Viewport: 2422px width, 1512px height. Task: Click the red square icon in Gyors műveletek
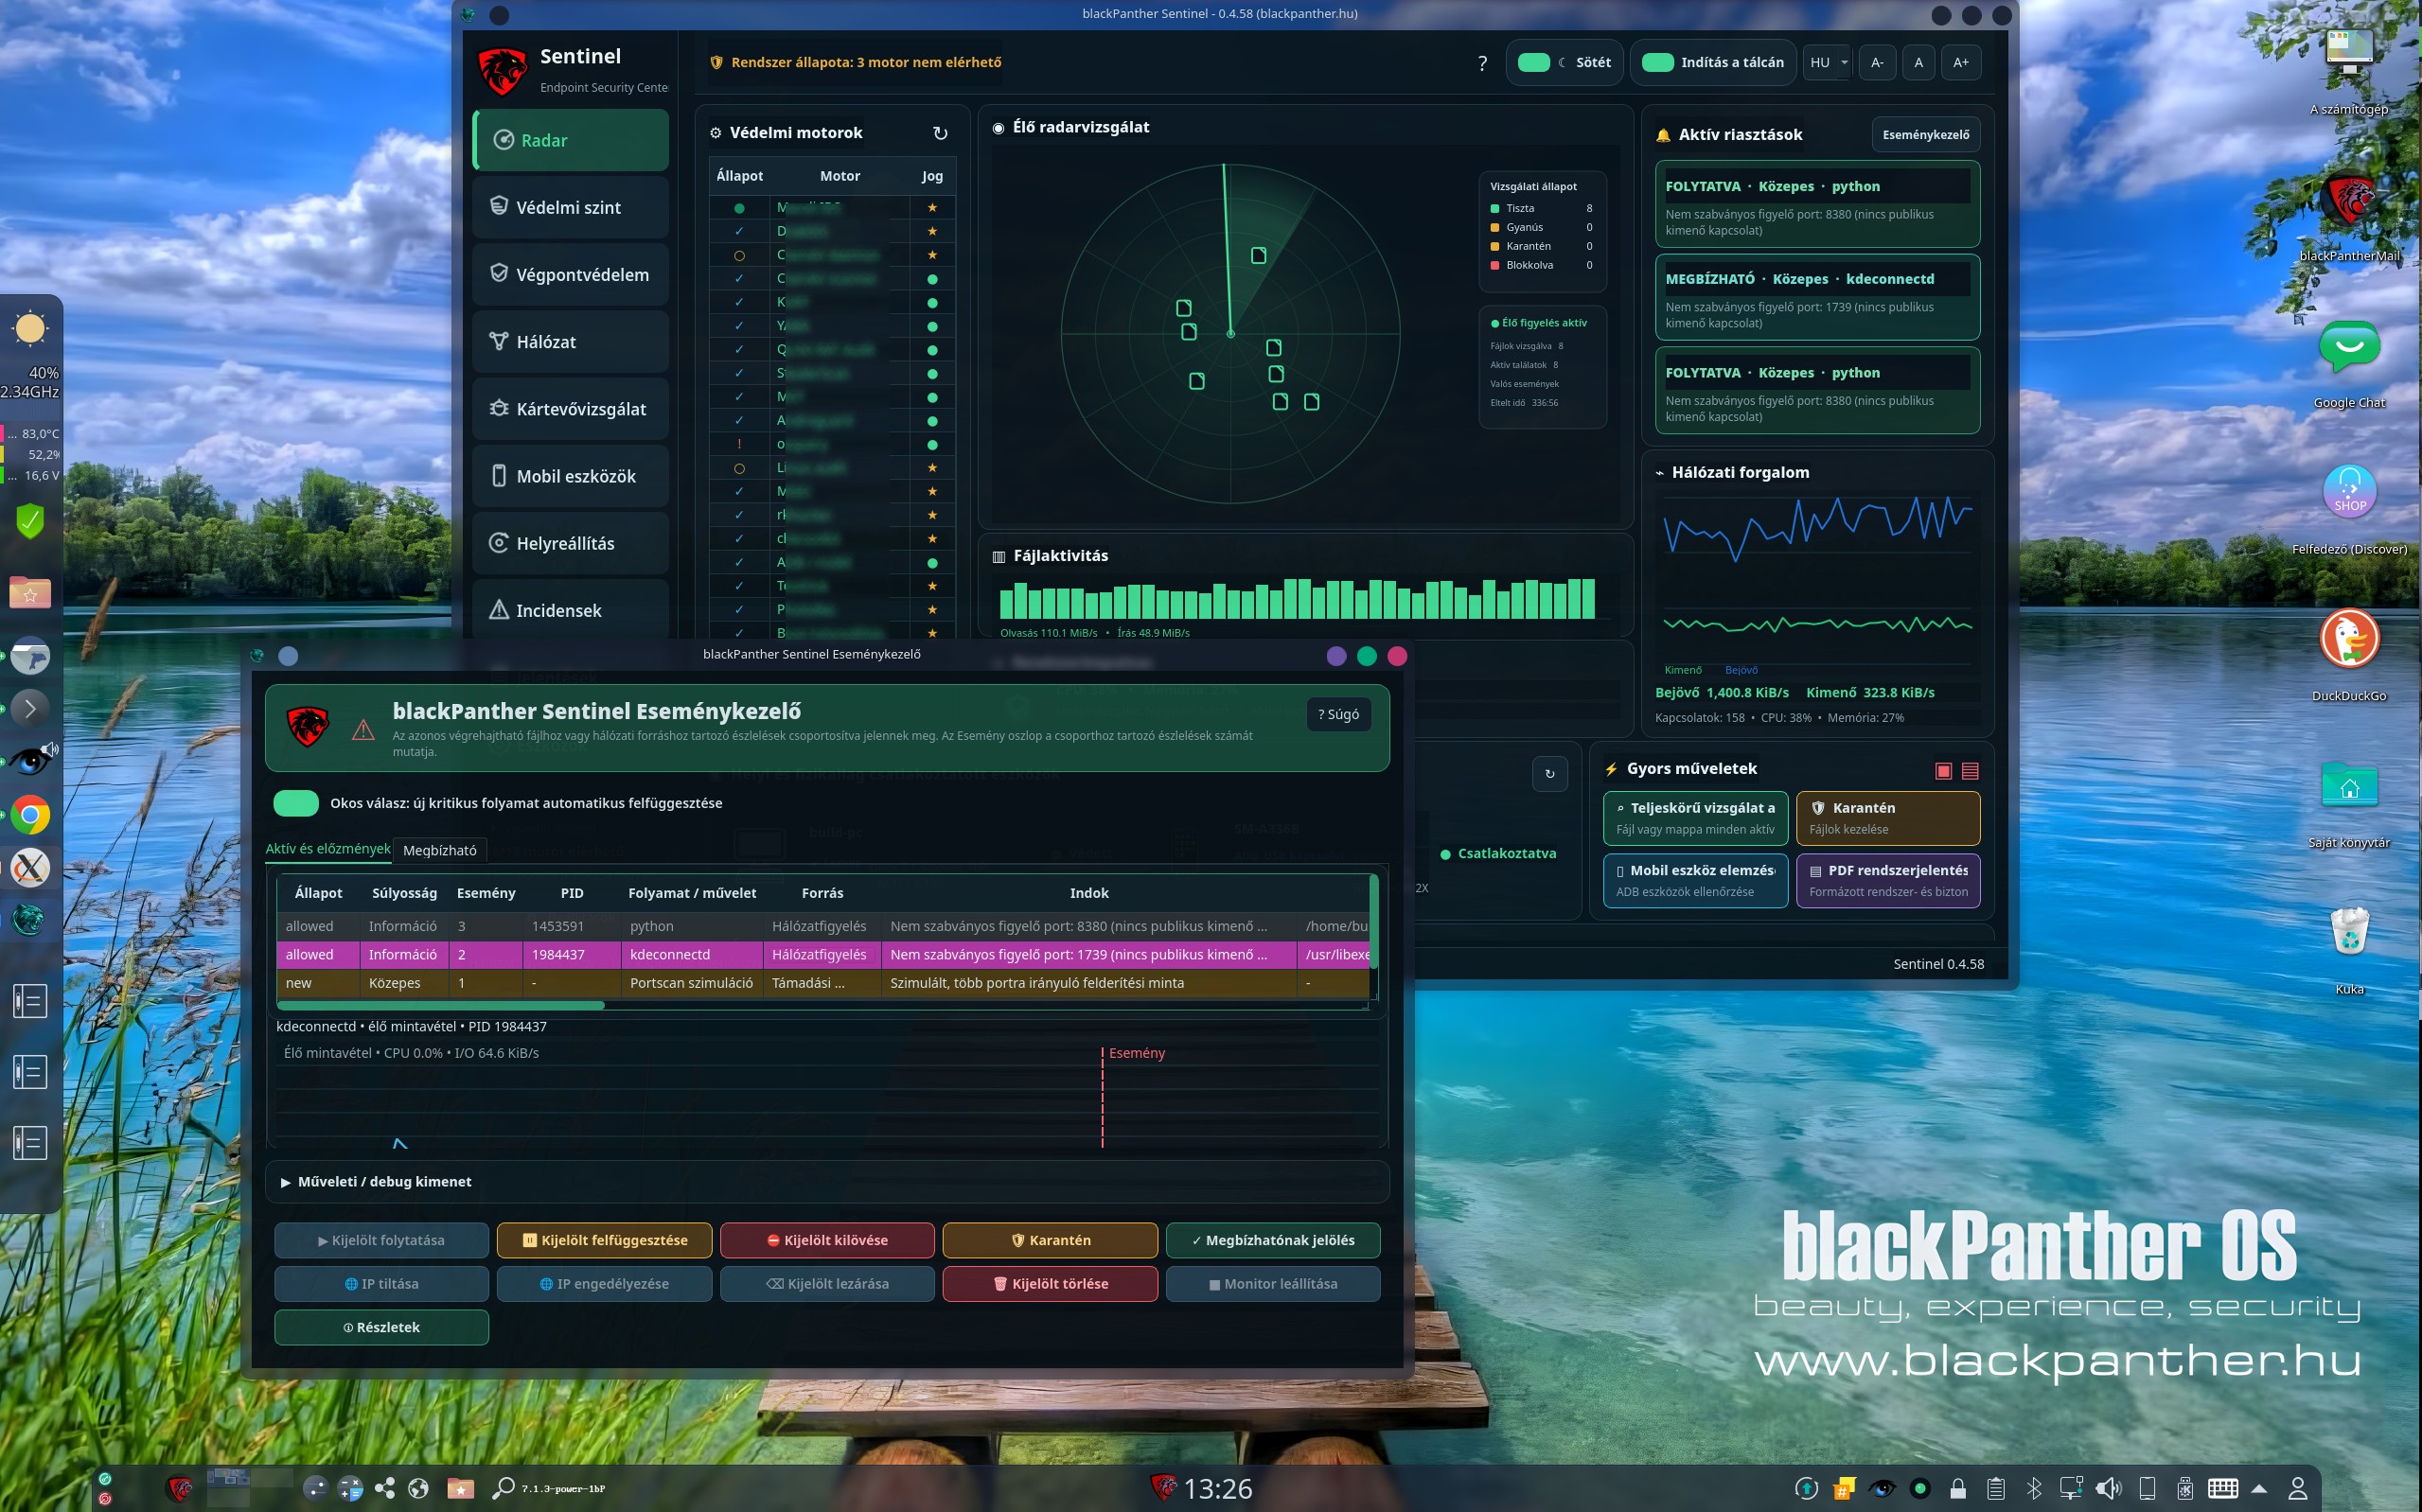click(x=1943, y=770)
